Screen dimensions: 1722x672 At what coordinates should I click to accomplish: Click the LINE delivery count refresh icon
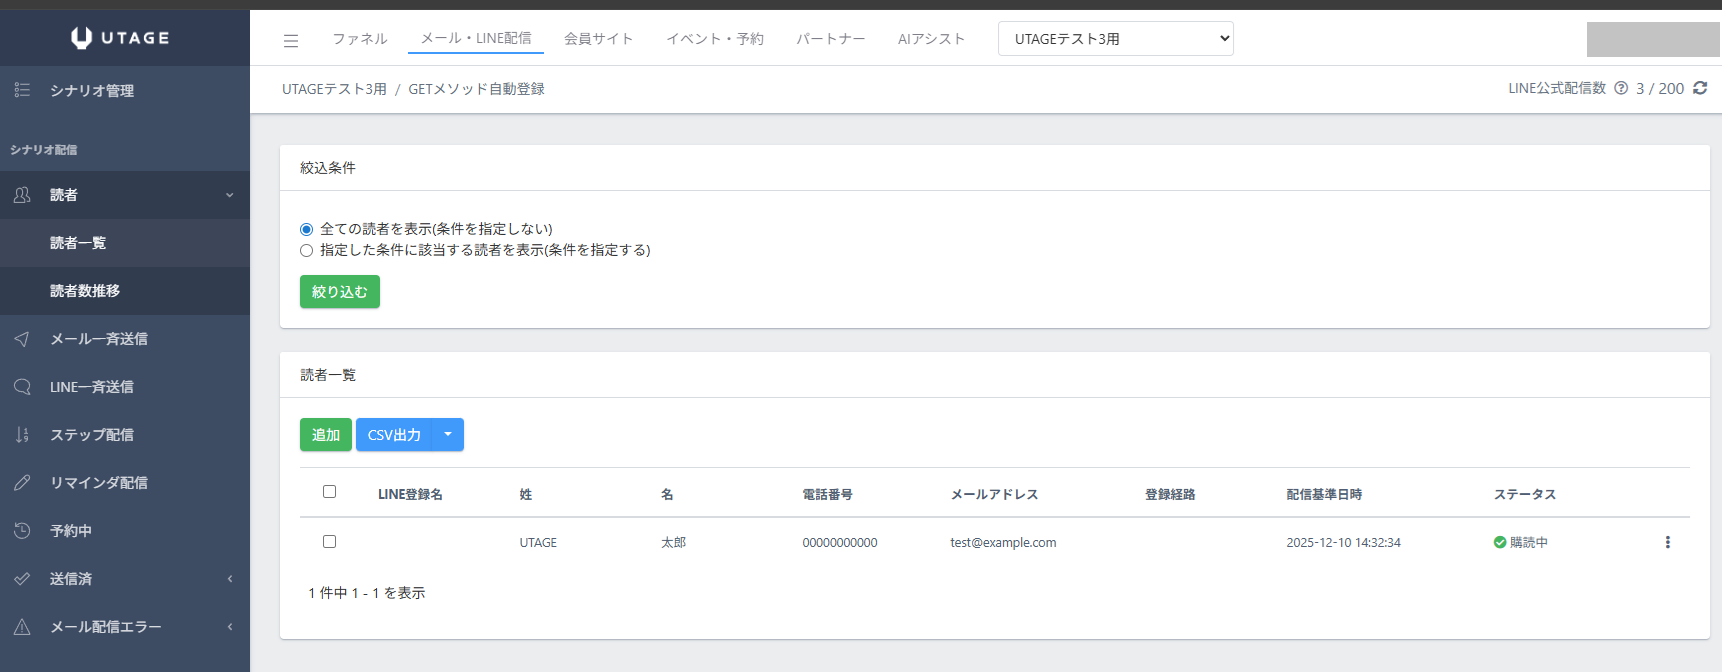coord(1700,88)
